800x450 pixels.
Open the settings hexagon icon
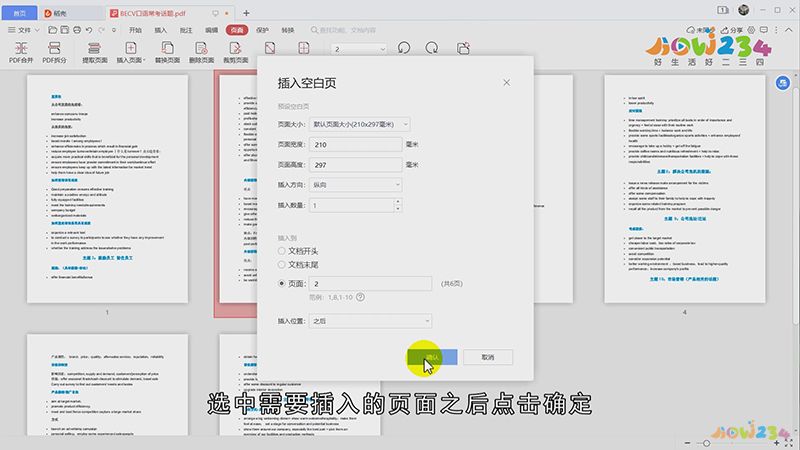tap(752, 30)
